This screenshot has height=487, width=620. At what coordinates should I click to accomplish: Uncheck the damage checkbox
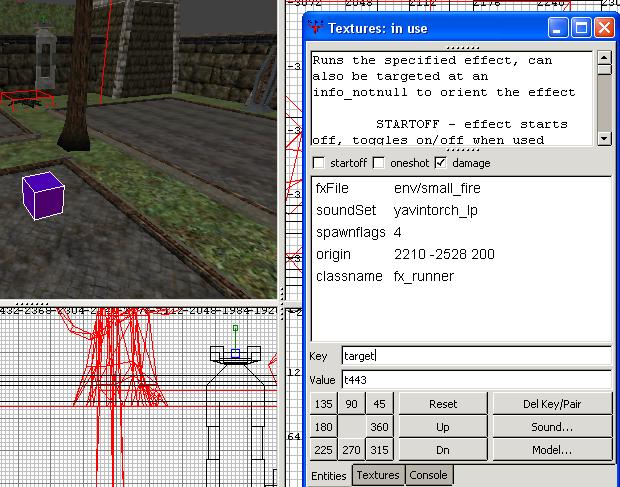(x=440, y=163)
